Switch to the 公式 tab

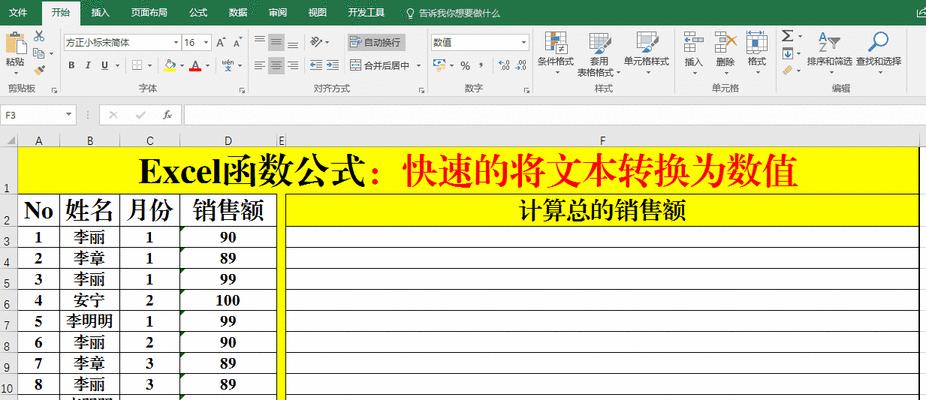198,12
